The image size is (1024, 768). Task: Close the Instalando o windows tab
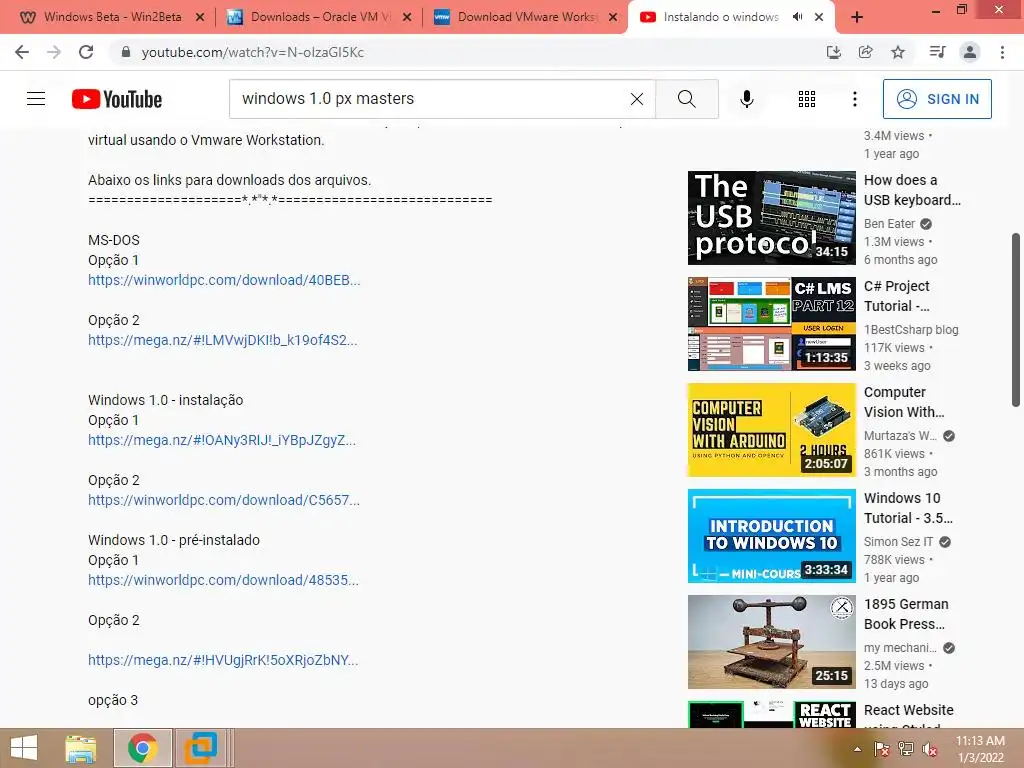819,17
